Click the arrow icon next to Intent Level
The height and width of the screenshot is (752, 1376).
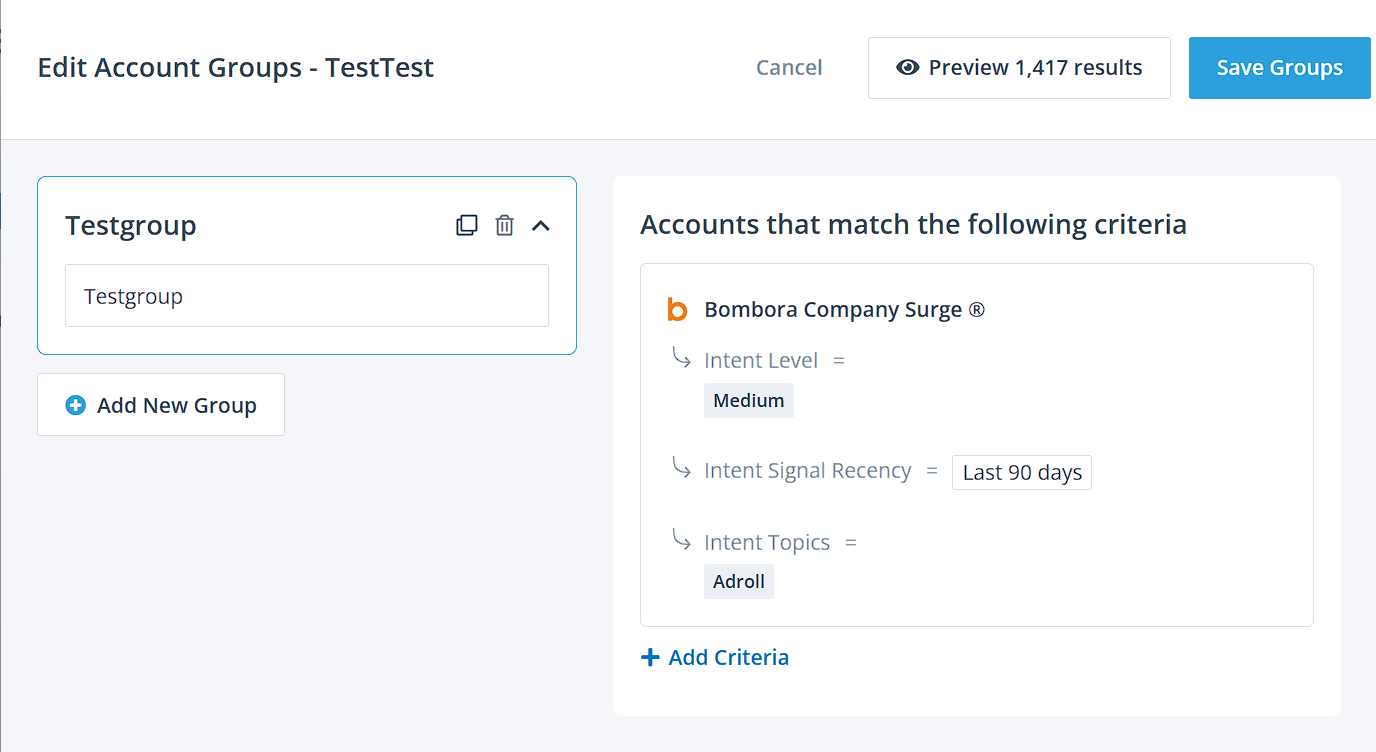tap(681, 357)
